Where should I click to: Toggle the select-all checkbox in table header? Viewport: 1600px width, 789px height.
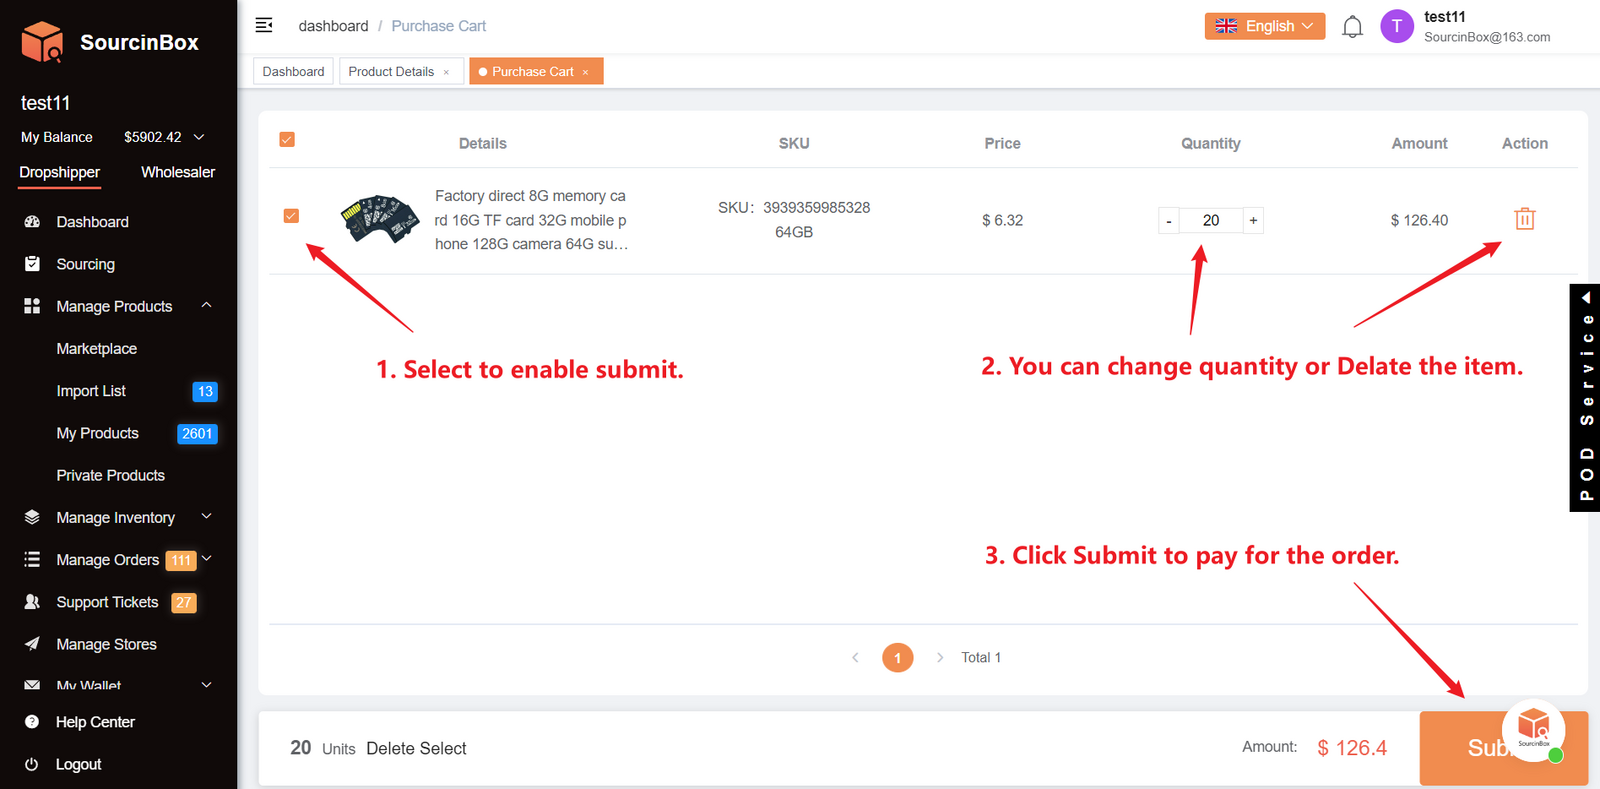287,140
